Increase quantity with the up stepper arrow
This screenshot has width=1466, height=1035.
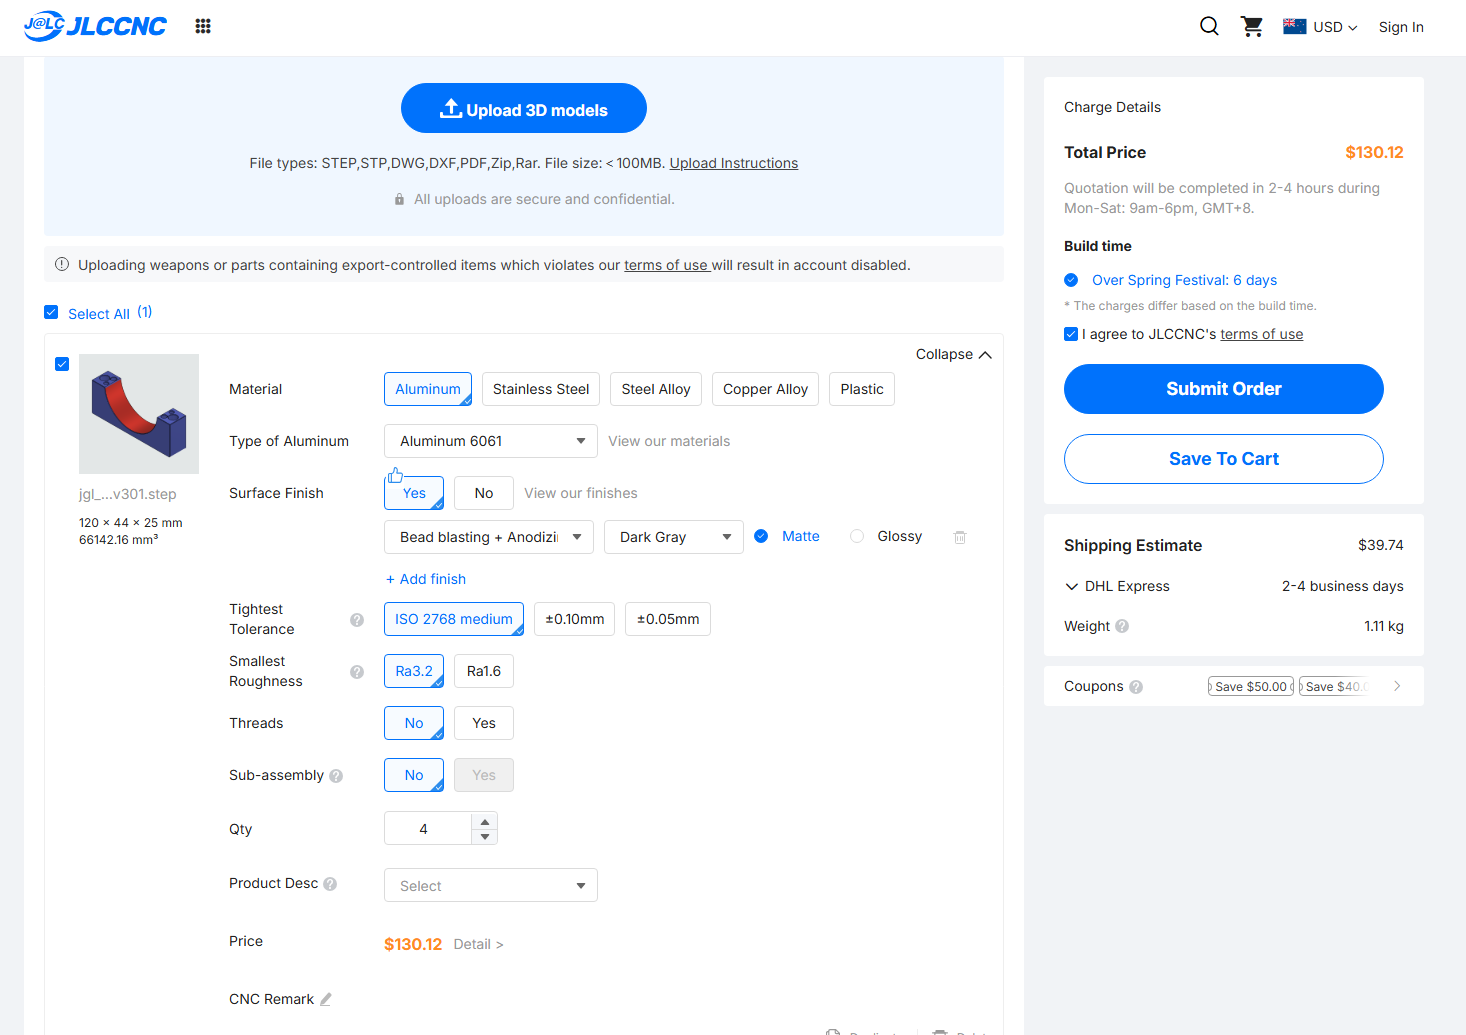point(485,821)
